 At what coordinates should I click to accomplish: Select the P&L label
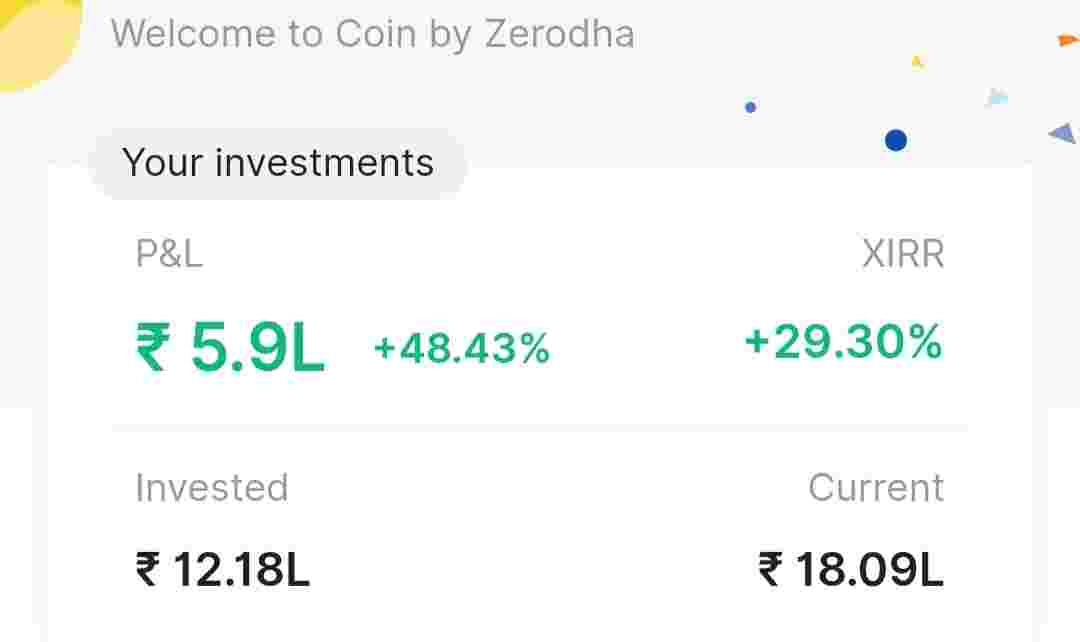169,254
